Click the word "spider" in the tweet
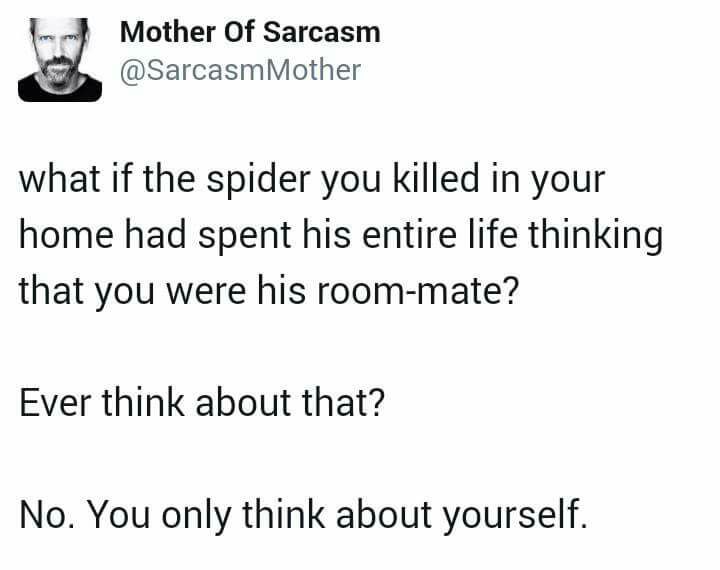 259,180
